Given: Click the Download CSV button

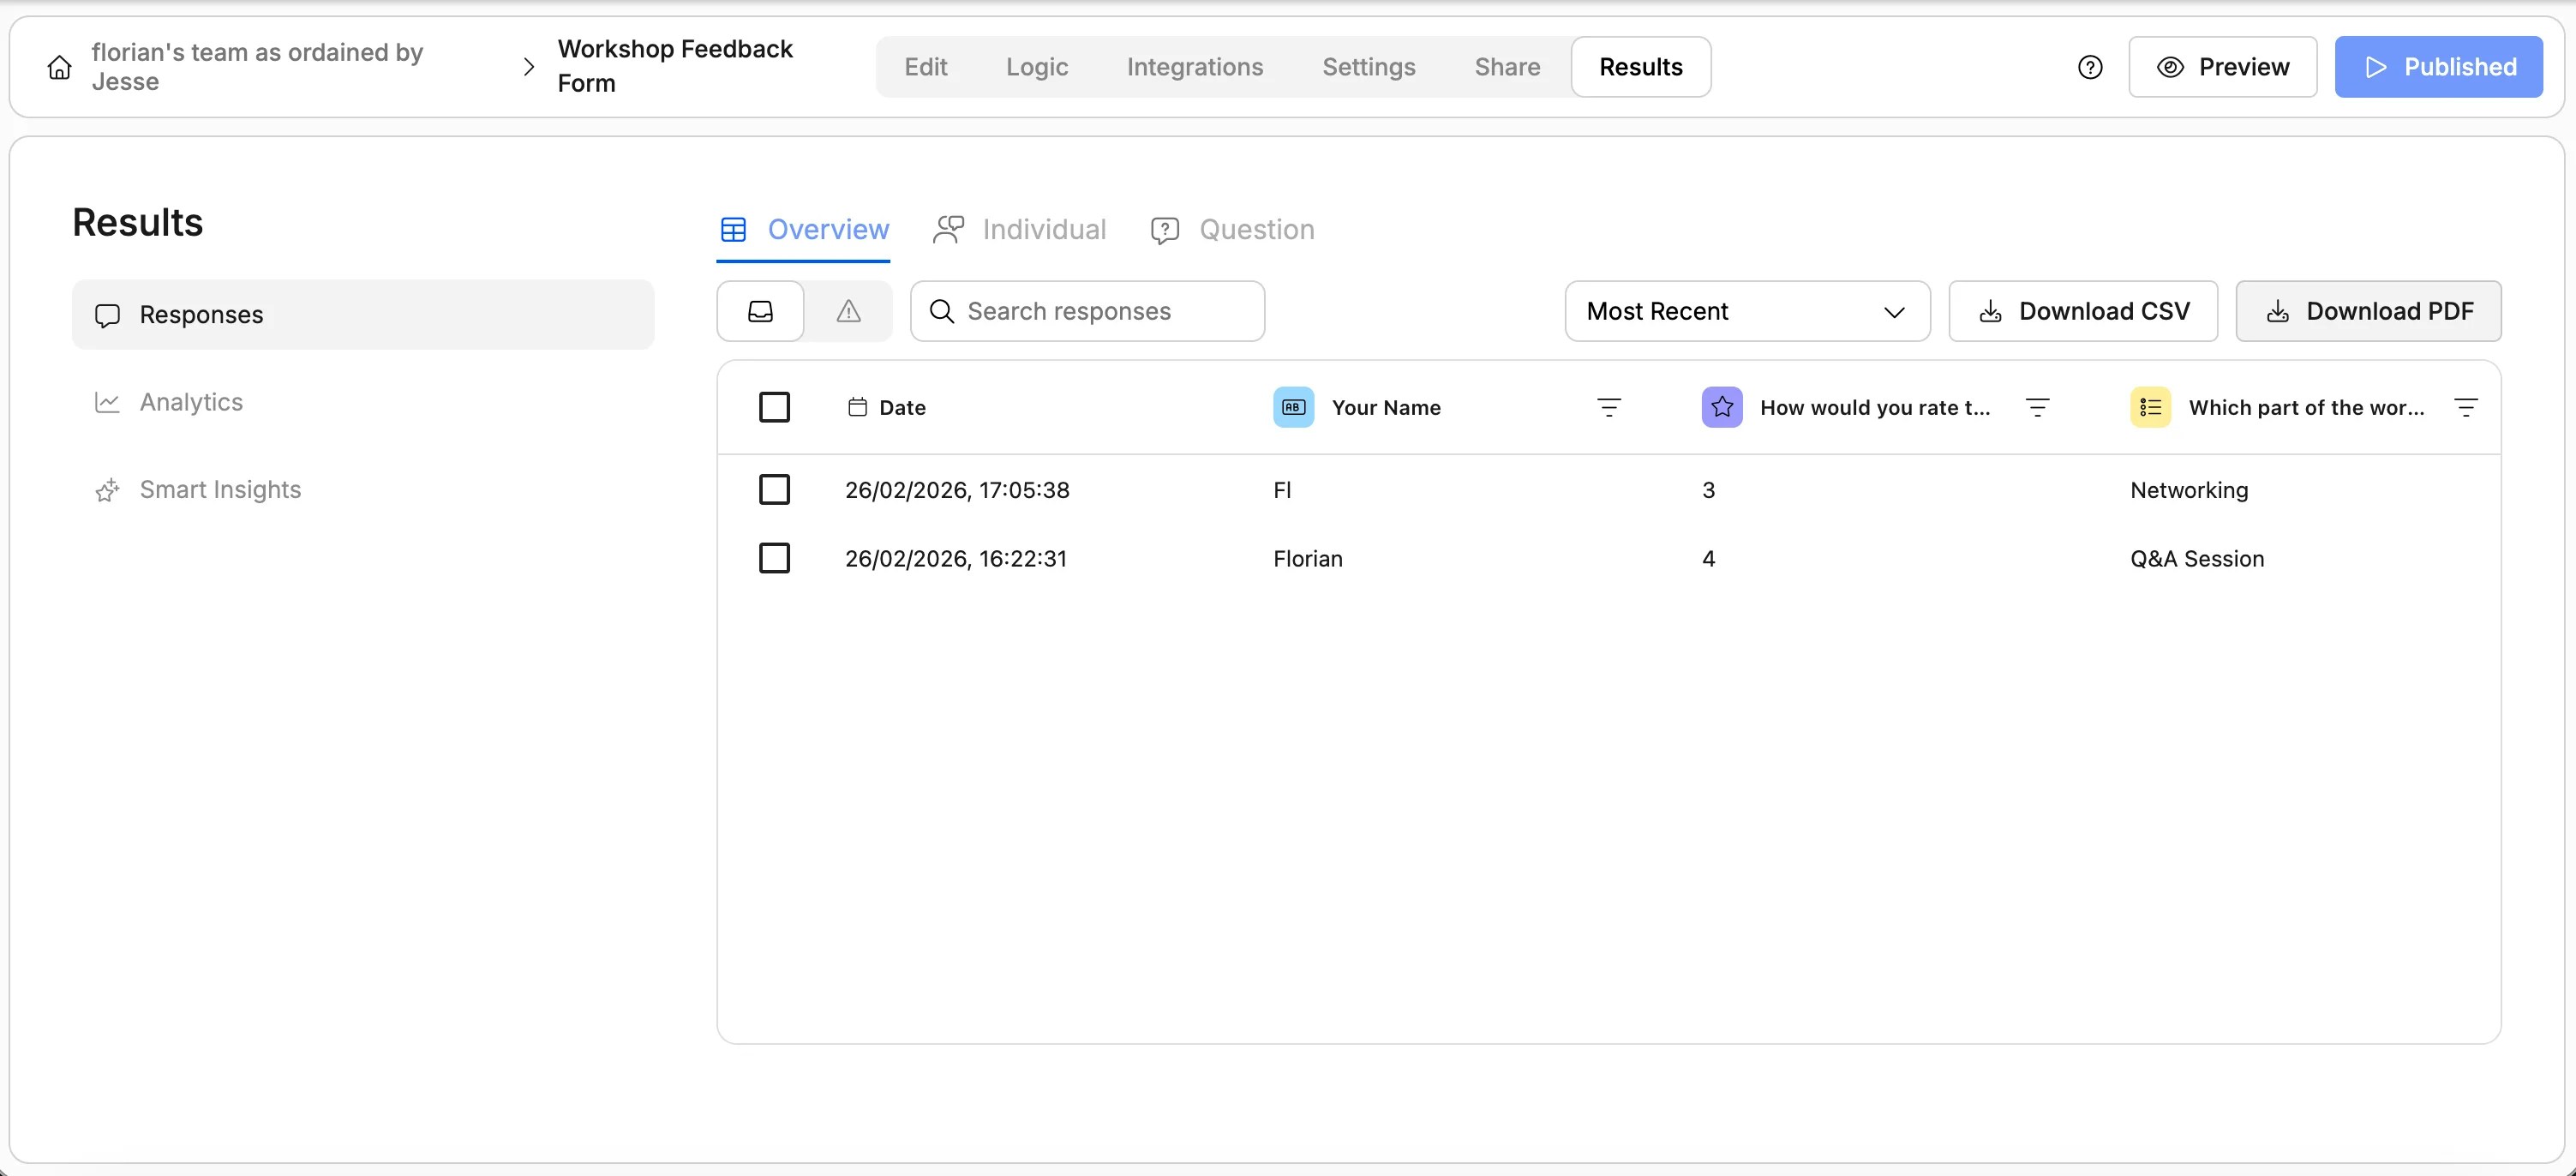Looking at the screenshot, I should click(x=2082, y=311).
